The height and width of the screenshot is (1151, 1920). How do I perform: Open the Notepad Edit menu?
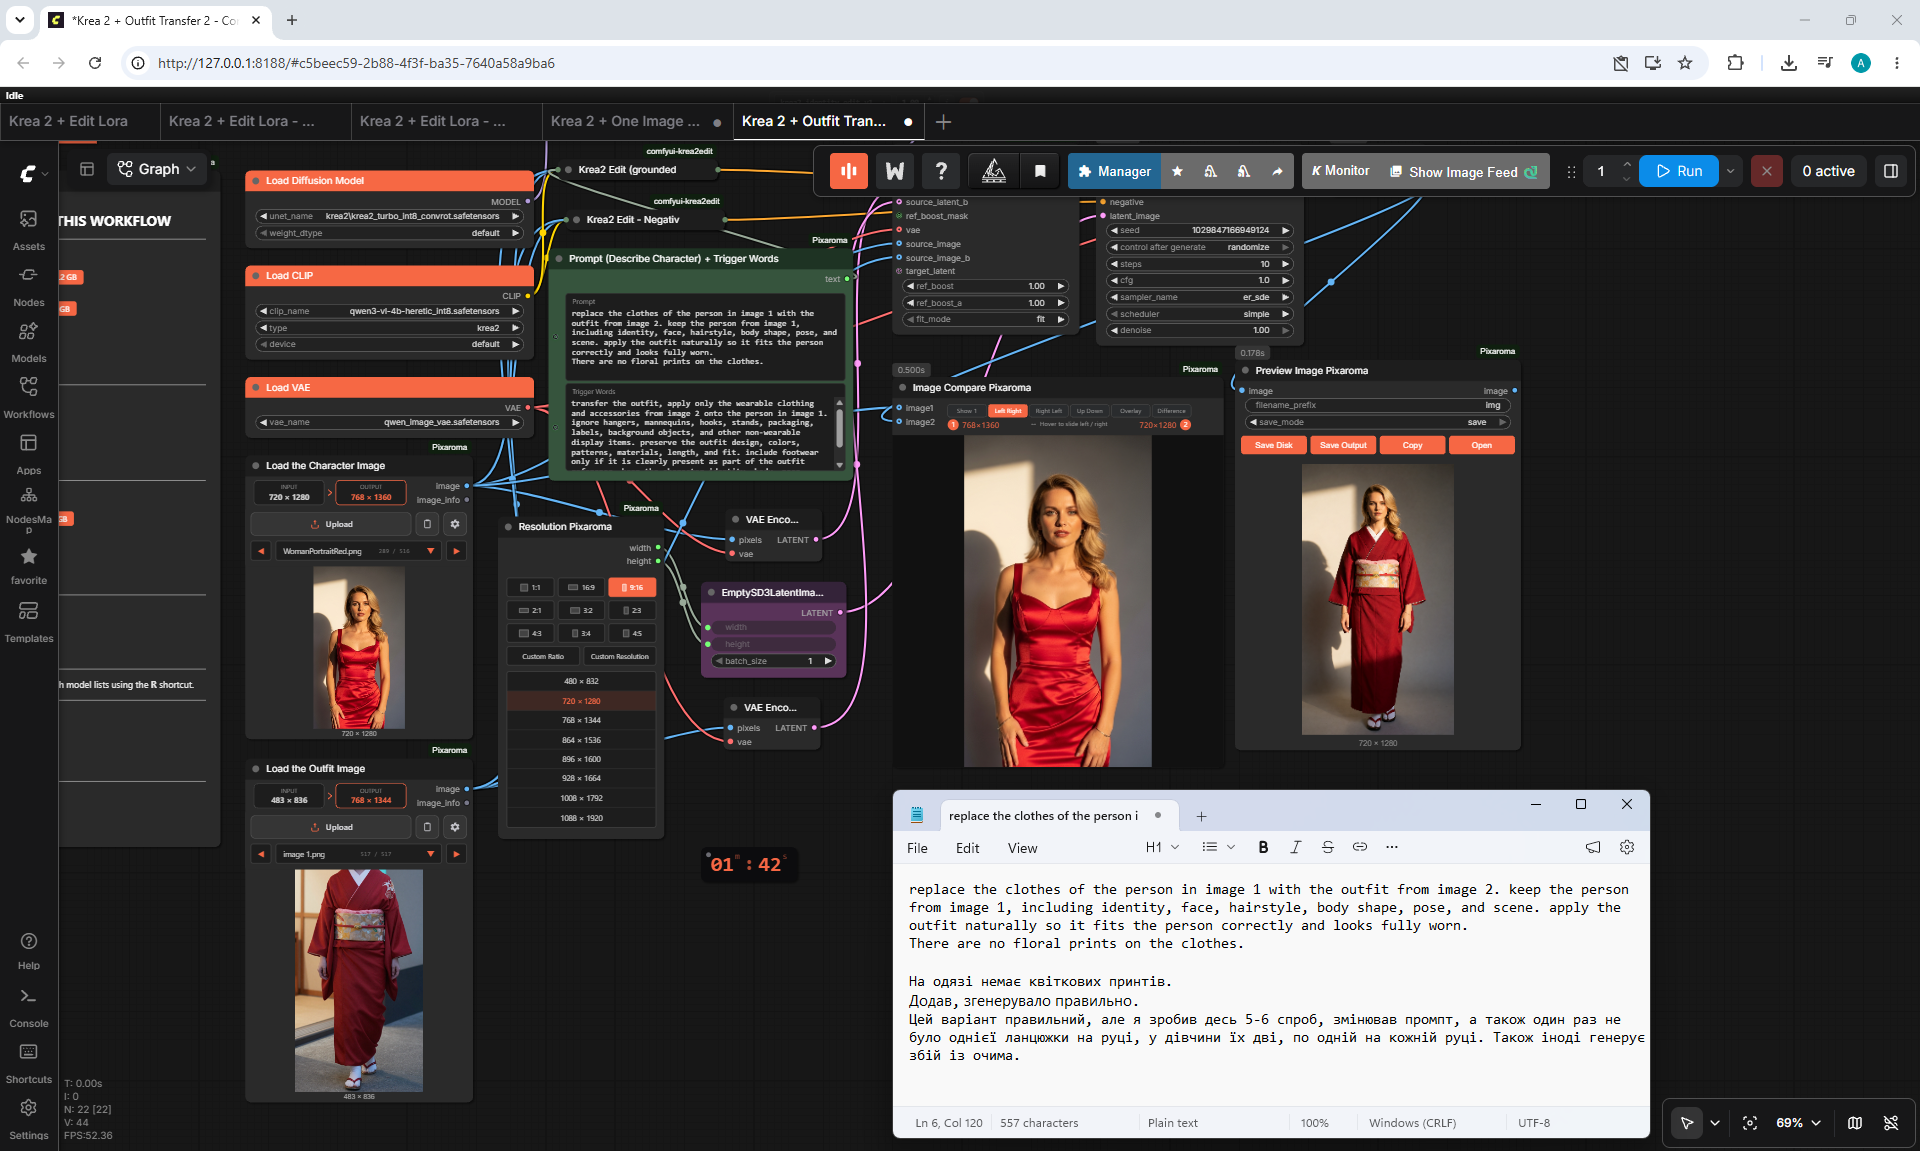(x=967, y=848)
